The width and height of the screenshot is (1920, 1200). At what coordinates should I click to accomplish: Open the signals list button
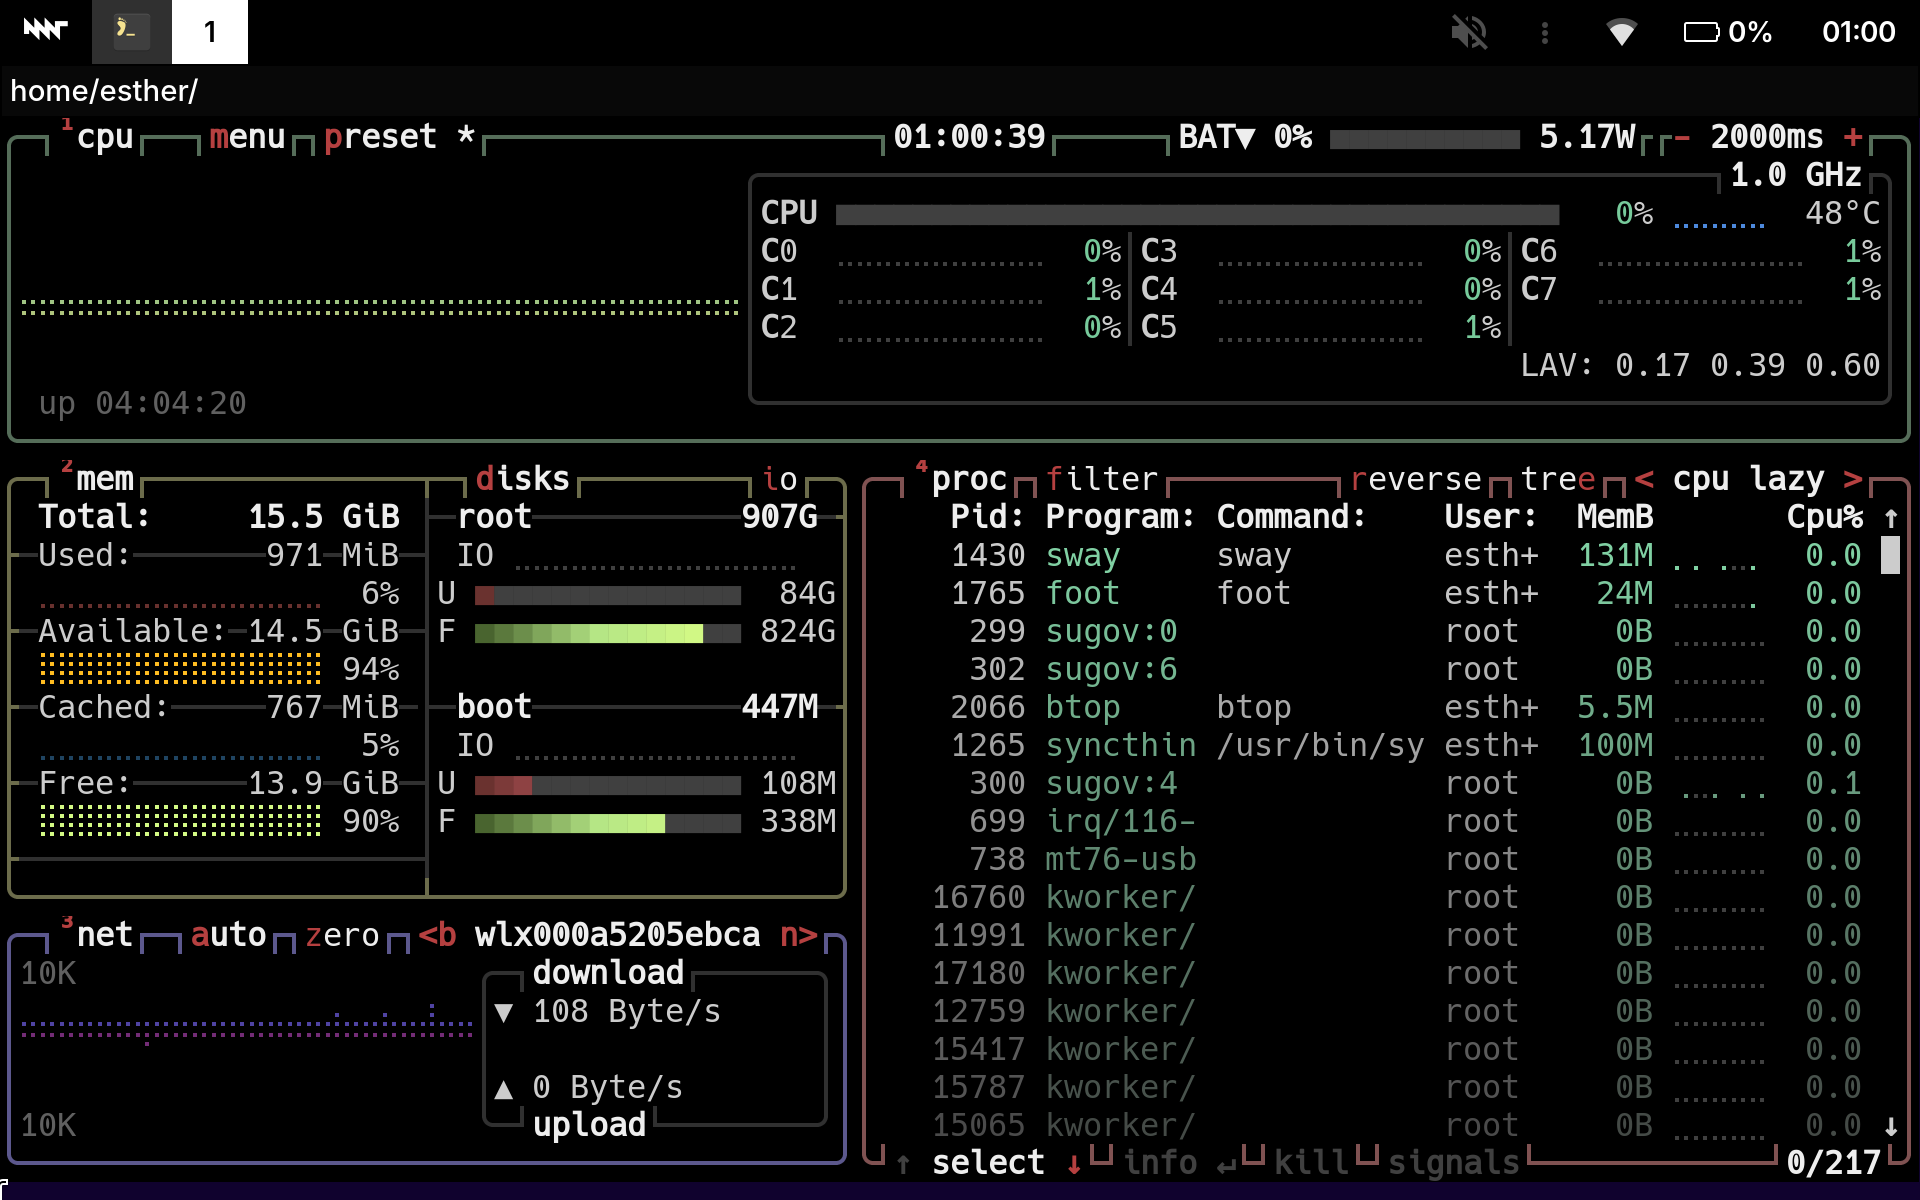click(1454, 1163)
